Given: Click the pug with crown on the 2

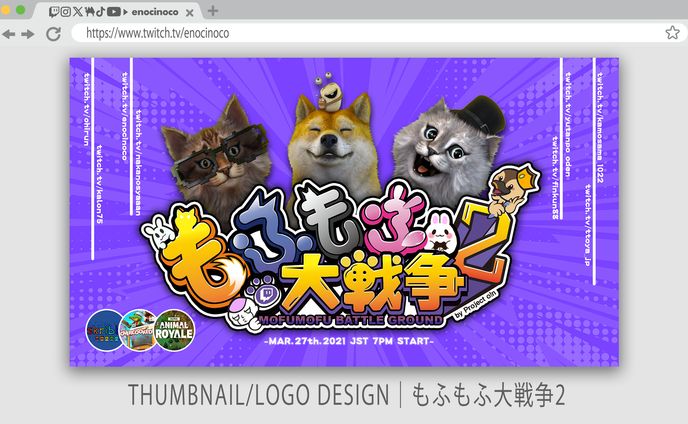Looking at the screenshot, I should pos(513,189).
